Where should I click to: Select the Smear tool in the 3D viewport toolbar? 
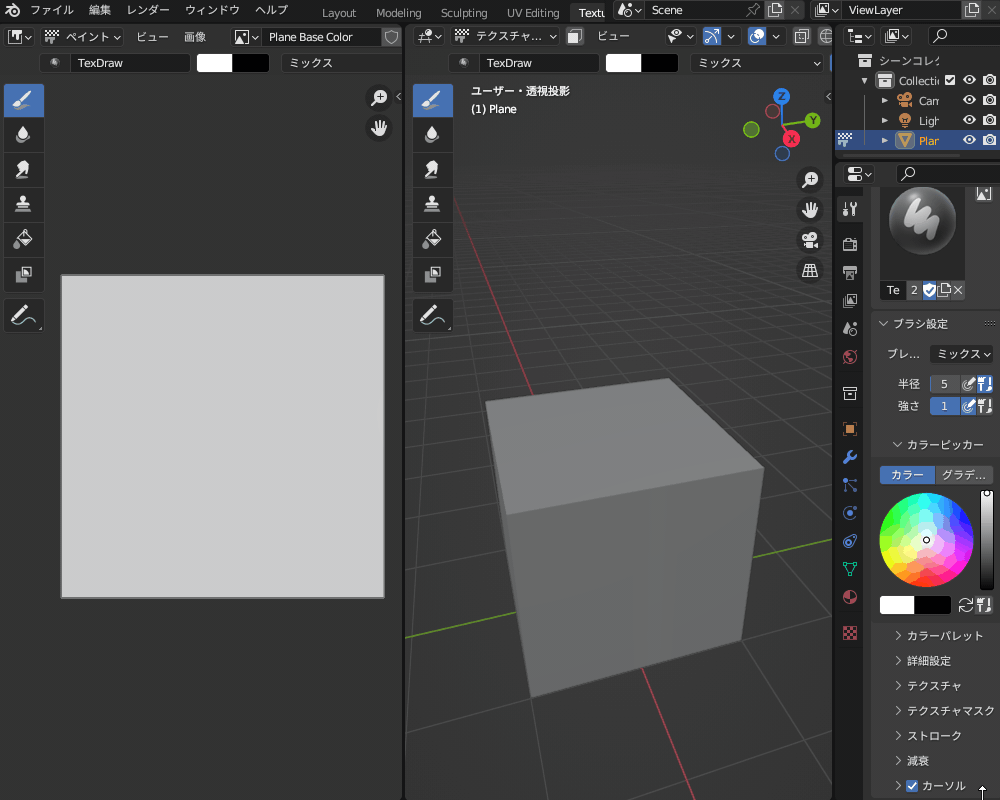(x=432, y=169)
